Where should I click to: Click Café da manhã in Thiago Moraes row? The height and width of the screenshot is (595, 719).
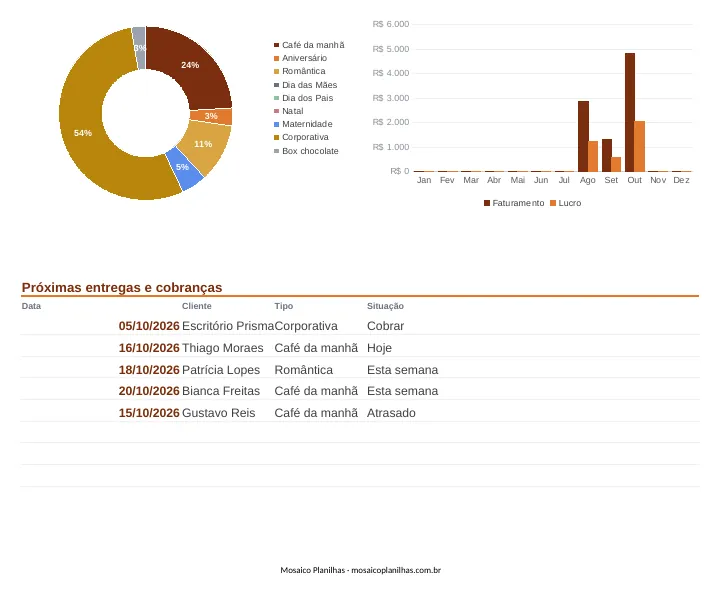pos(316,348)
